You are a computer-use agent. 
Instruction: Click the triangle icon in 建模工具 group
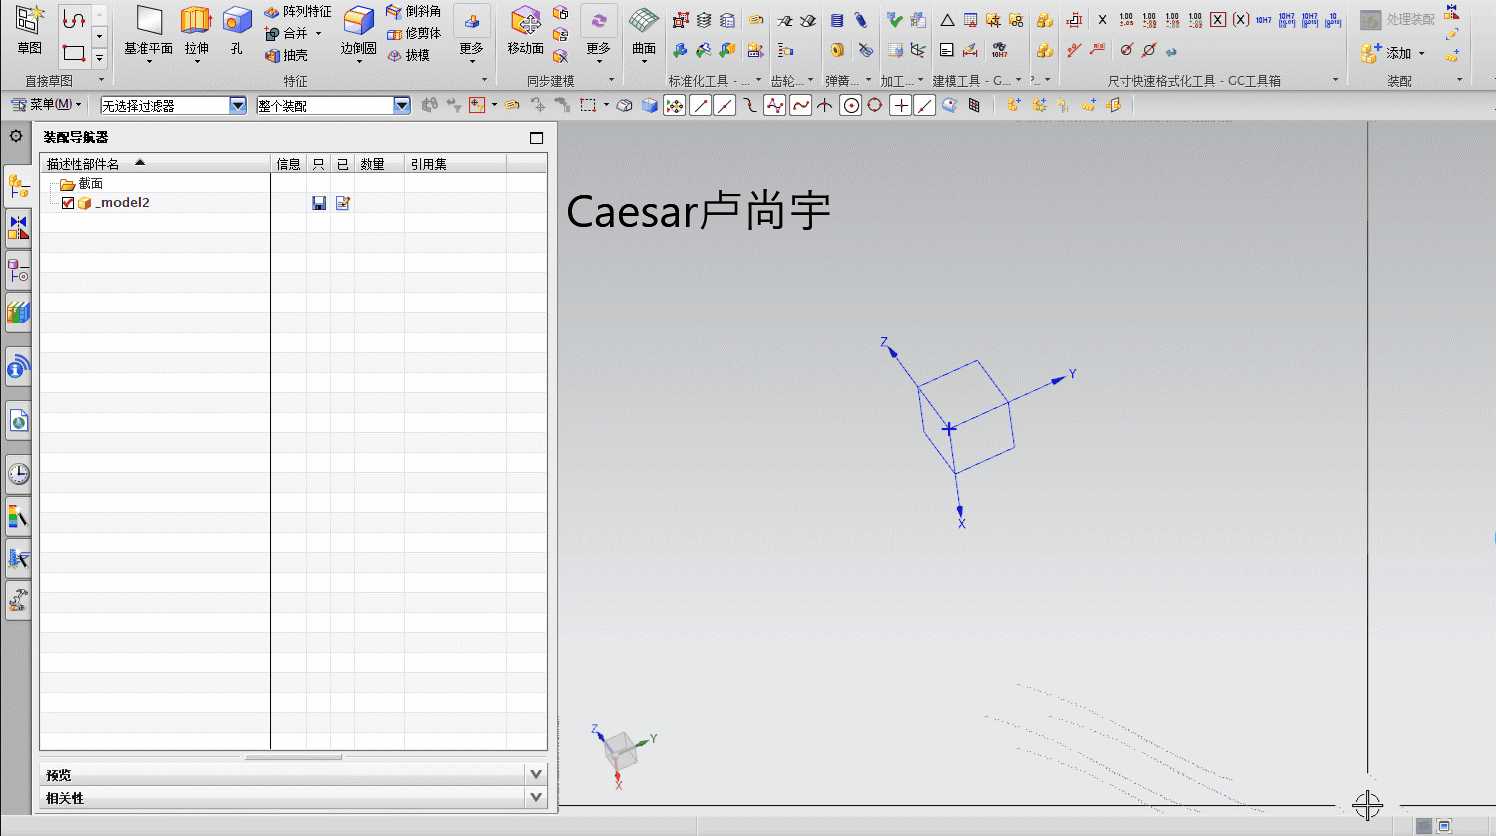(947, 20)
